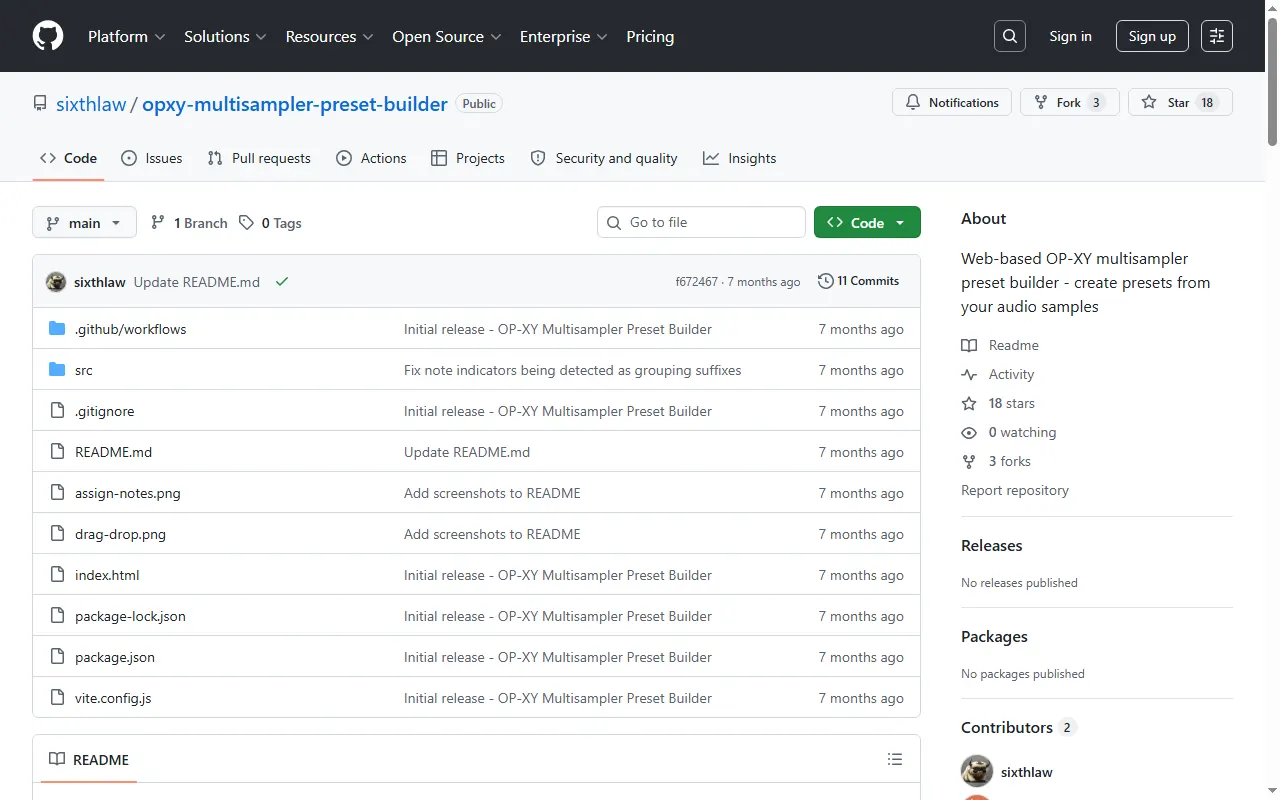Click the Sign up button

point(1152,36)
